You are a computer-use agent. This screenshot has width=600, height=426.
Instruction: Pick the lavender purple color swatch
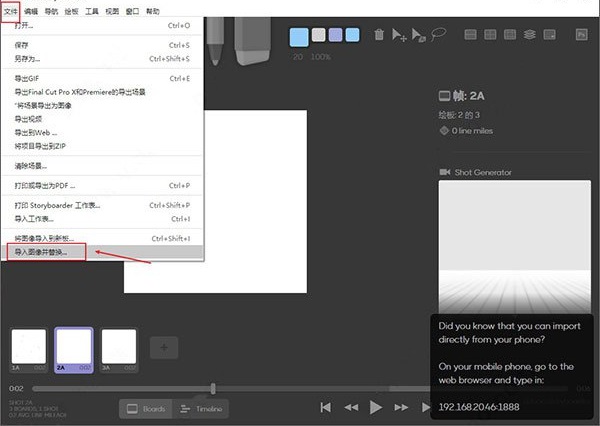(x=335, y=35)
